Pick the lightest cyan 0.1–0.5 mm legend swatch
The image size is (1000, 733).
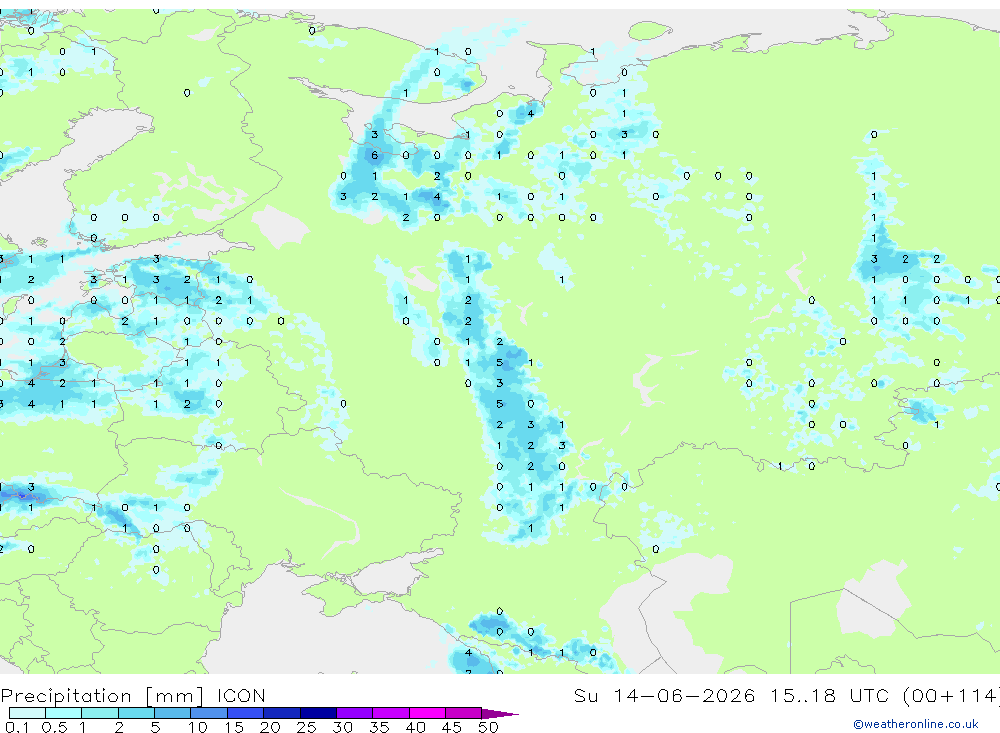click(27, 713)
